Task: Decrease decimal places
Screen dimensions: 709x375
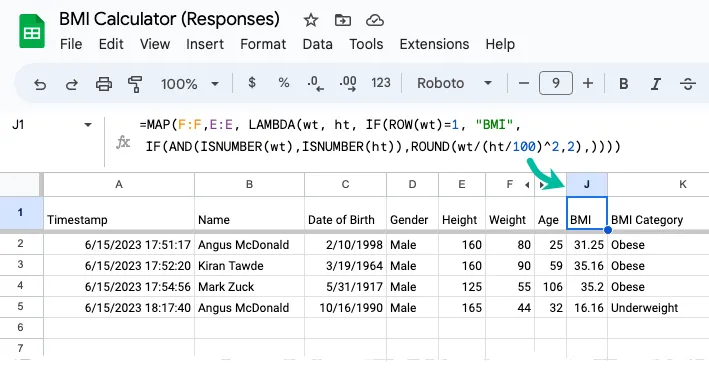Action: (x=315, y=83)
